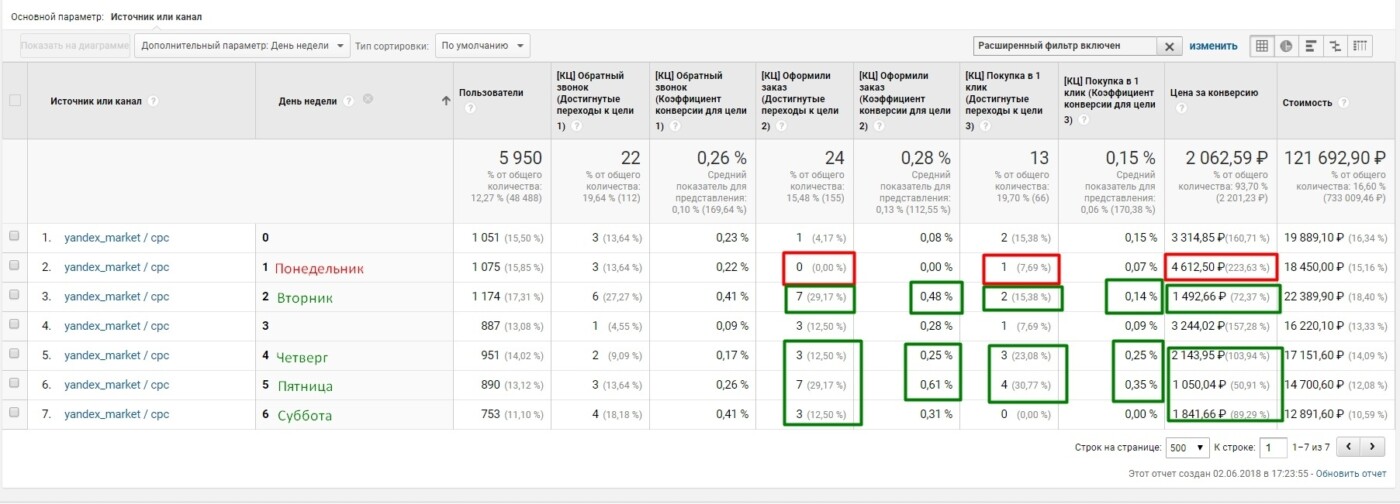Sort by the Цена за конверсию column header
This screenshot has width=1400, height=504.
1214,93
